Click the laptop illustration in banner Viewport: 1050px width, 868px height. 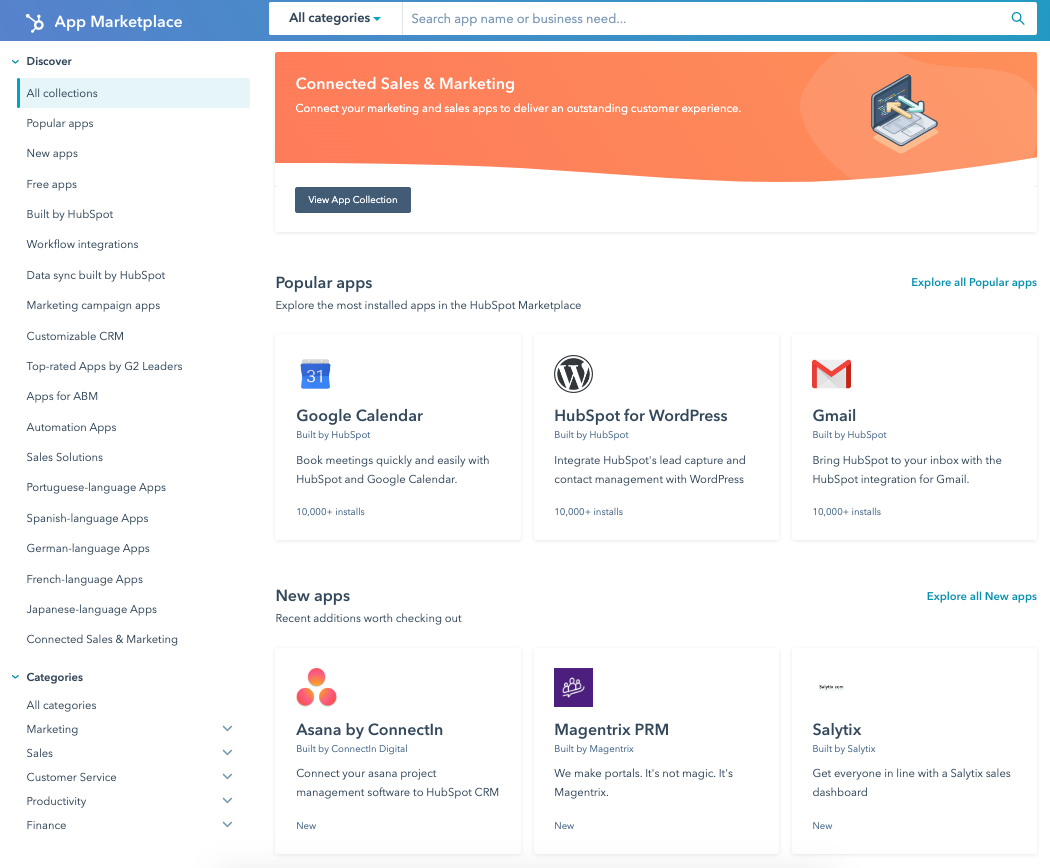pyautogui.click(x=904, y=112)
